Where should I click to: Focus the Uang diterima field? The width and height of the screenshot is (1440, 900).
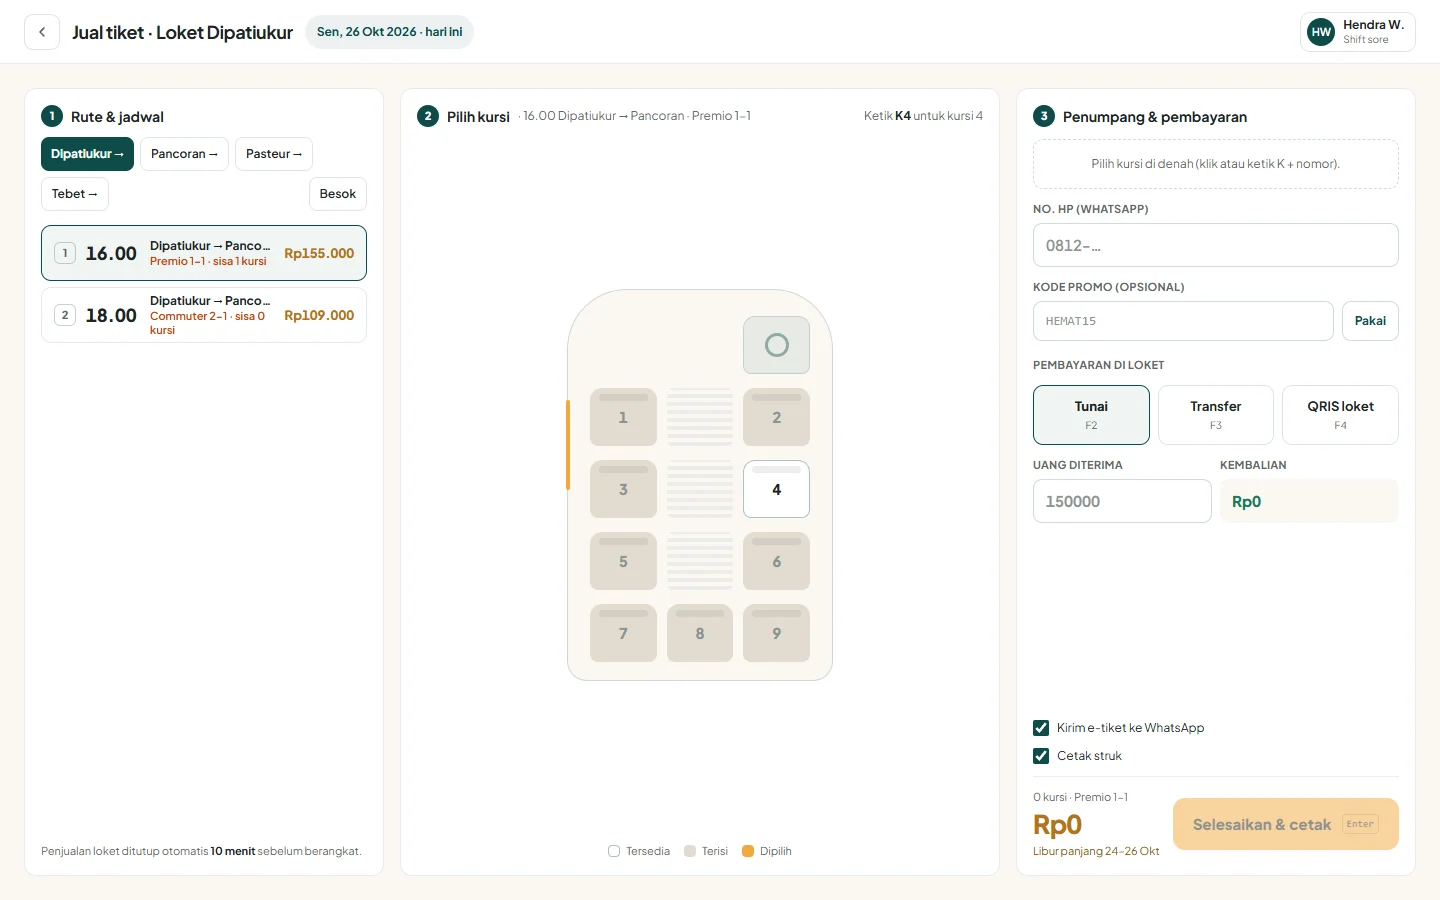[1122, 501]
